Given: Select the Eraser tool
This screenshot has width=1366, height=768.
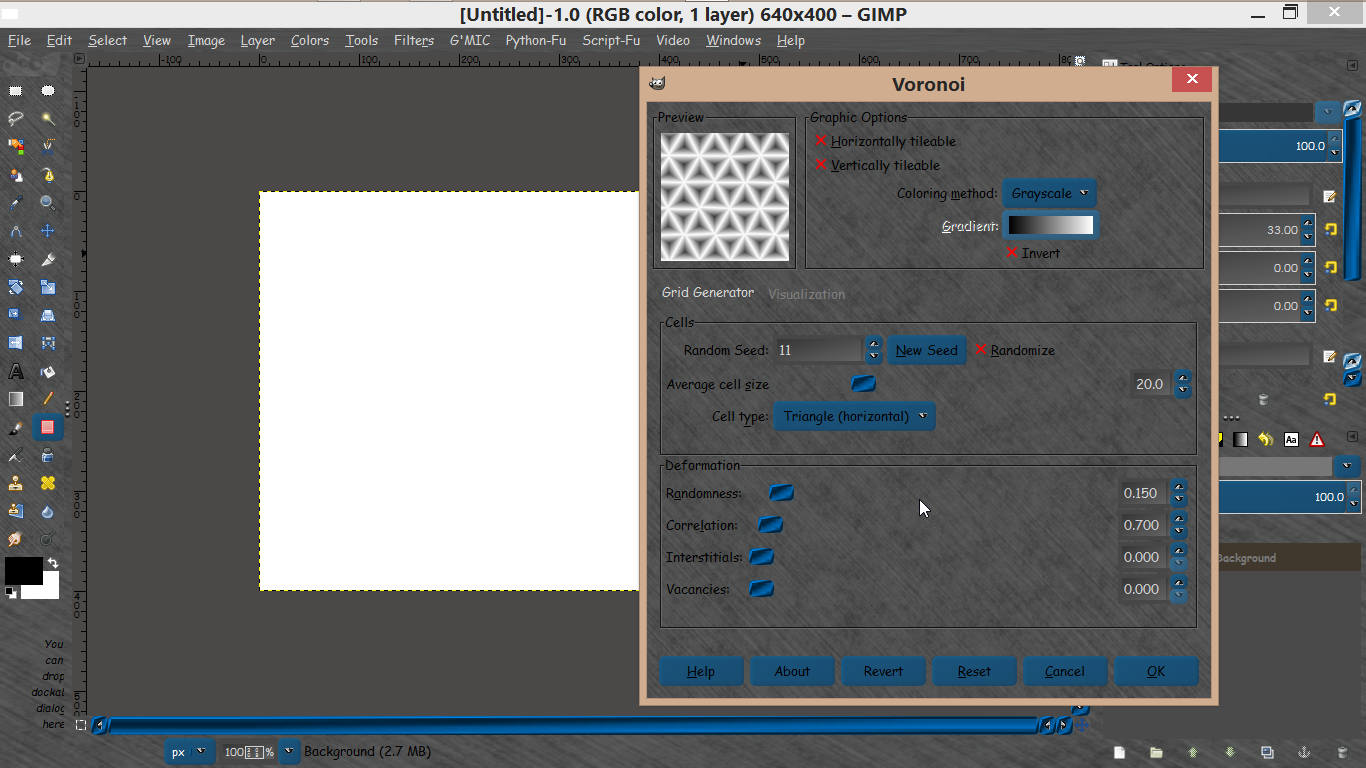Looking at the screenshot, I should 48,427.
